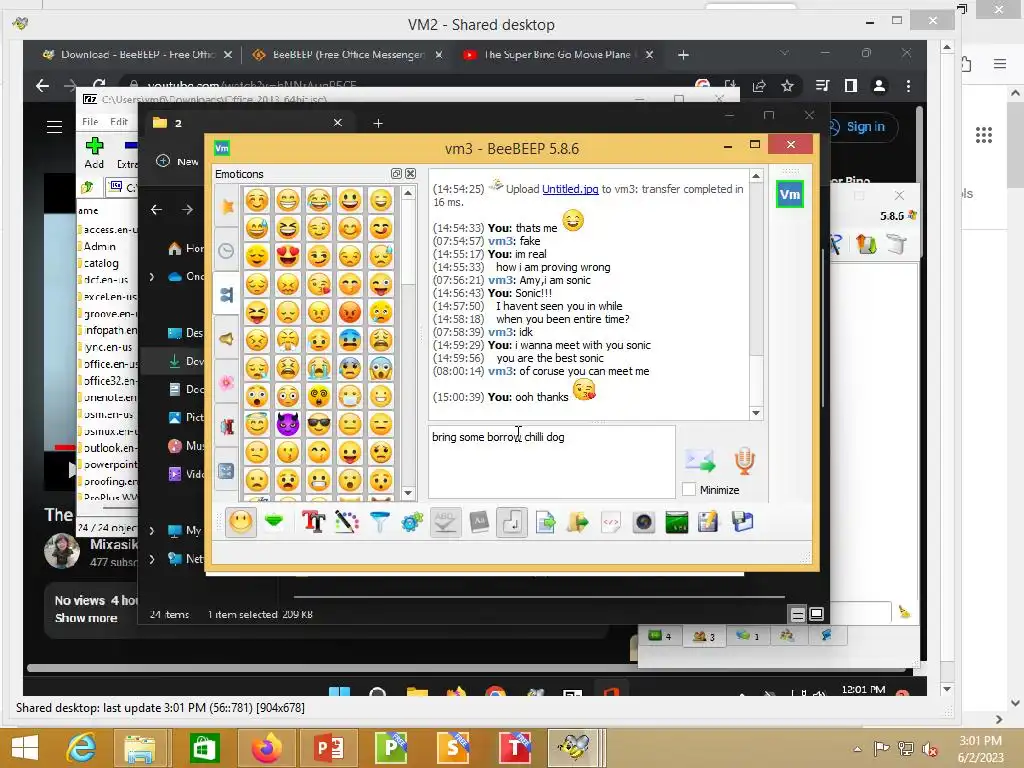This screenshot has width=1024, height=768.
Task: Click the chat history scroll-up arrow
Action: click(x=756, y=176)
